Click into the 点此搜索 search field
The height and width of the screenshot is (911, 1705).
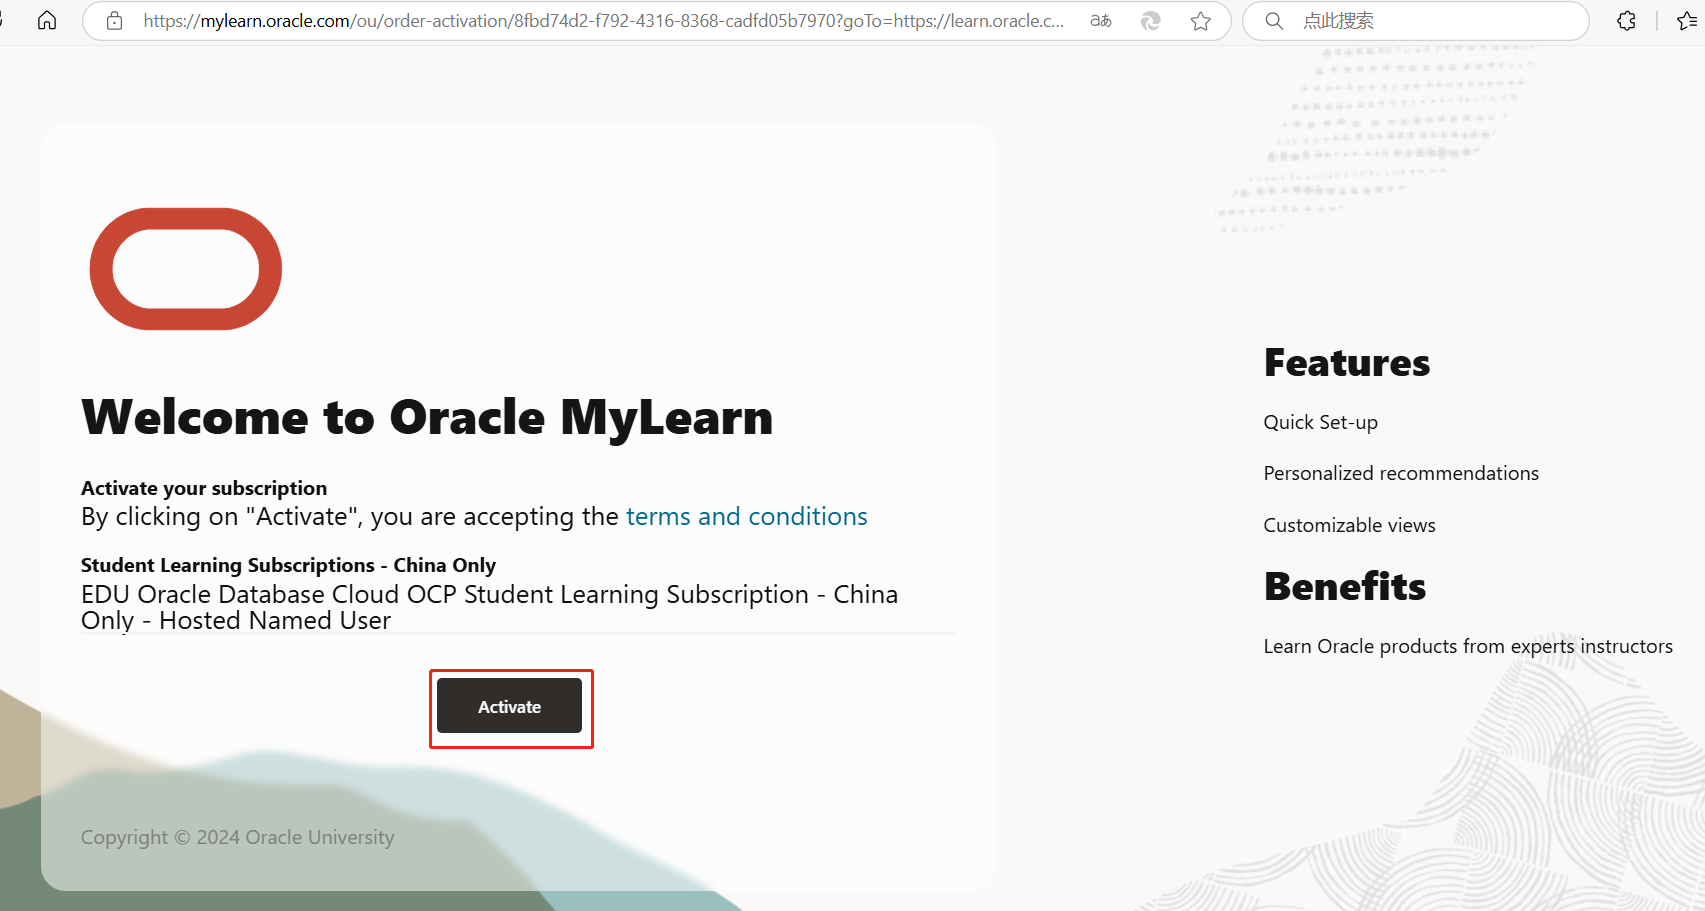[x=1416, y=20]
